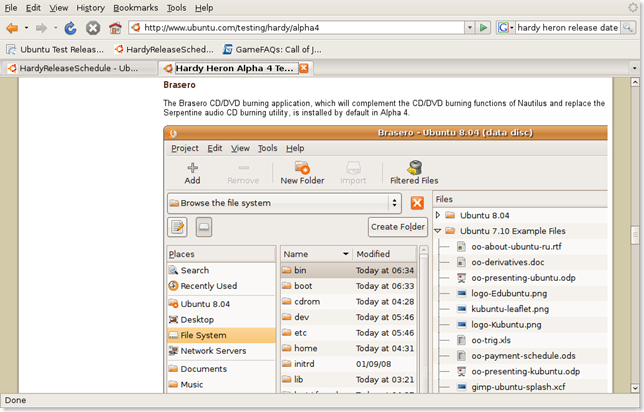The image size is (644, 412).
Task: Select the initrd folder row
Action: 348,364
